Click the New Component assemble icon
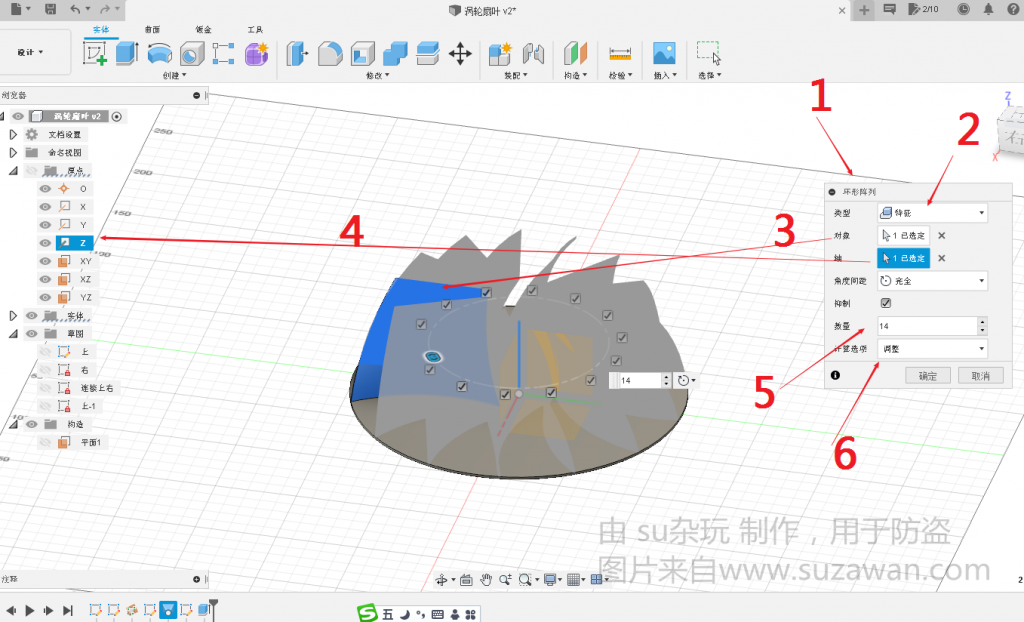The height and width of the screenshot is (622, 1024). [500, 54]
